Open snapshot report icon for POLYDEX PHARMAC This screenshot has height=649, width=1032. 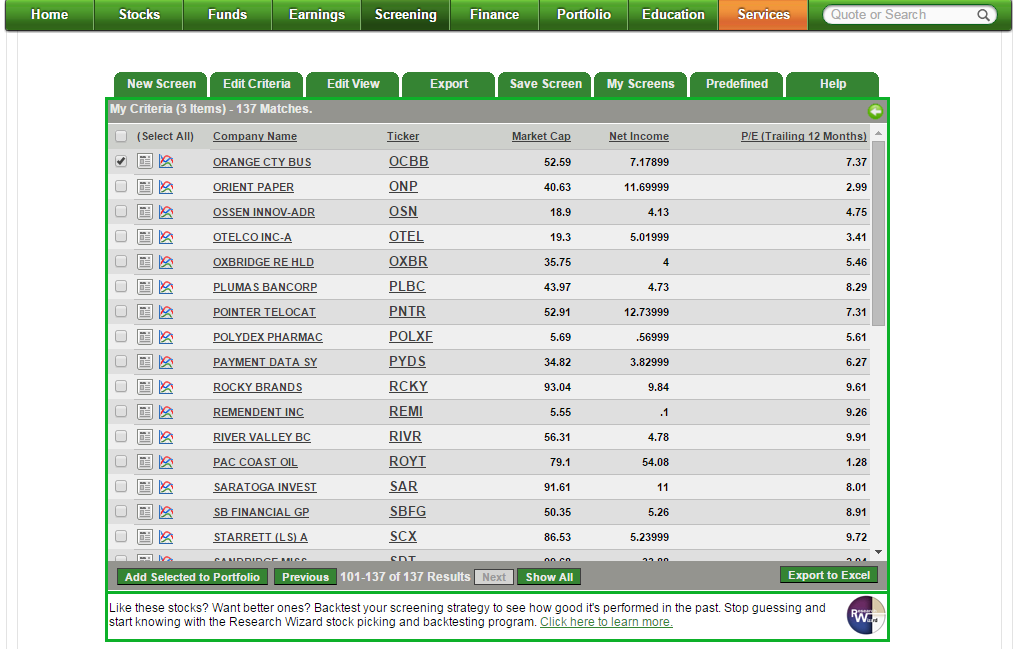tap(145, 336)
